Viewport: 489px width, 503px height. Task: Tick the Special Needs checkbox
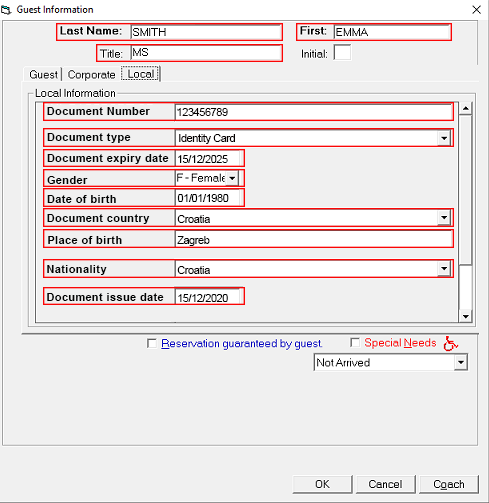tap(355, 342)
